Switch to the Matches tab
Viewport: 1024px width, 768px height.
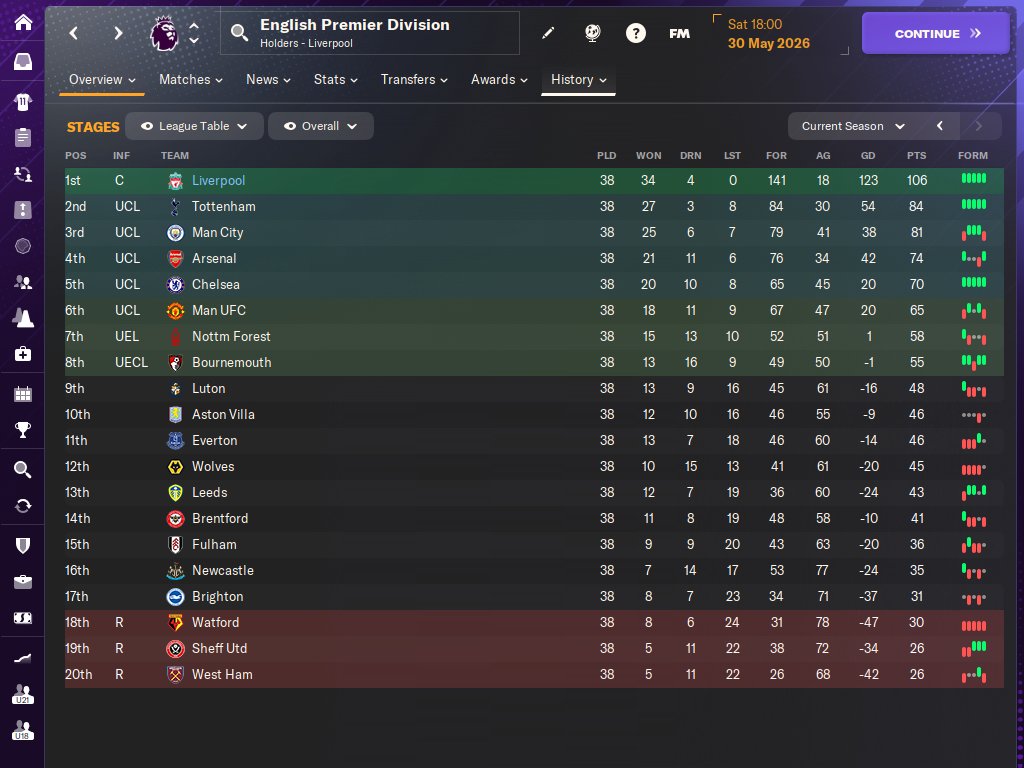coord(190,80)
